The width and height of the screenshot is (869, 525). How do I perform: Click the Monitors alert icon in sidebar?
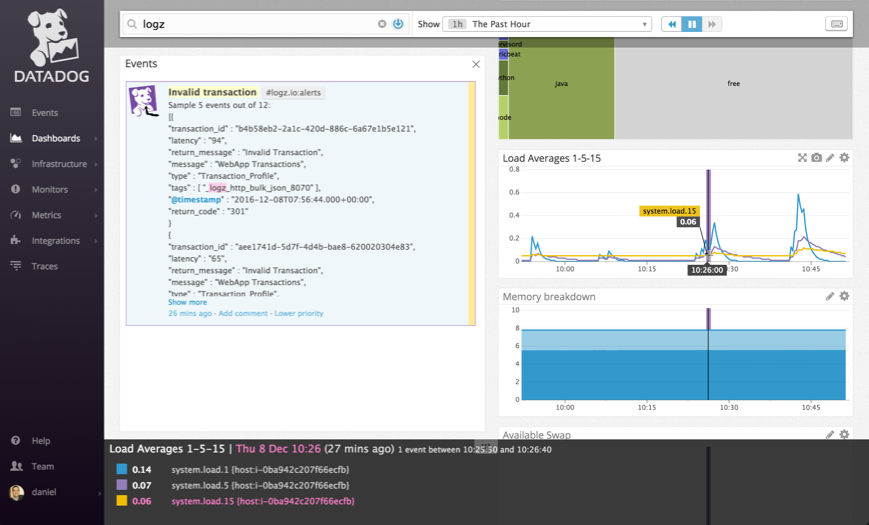click(16, 188)
